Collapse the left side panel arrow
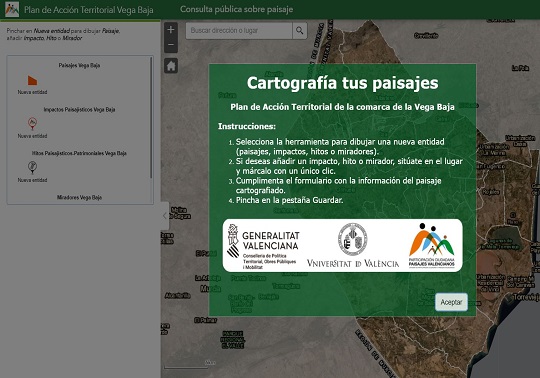 tap(165, 216)
